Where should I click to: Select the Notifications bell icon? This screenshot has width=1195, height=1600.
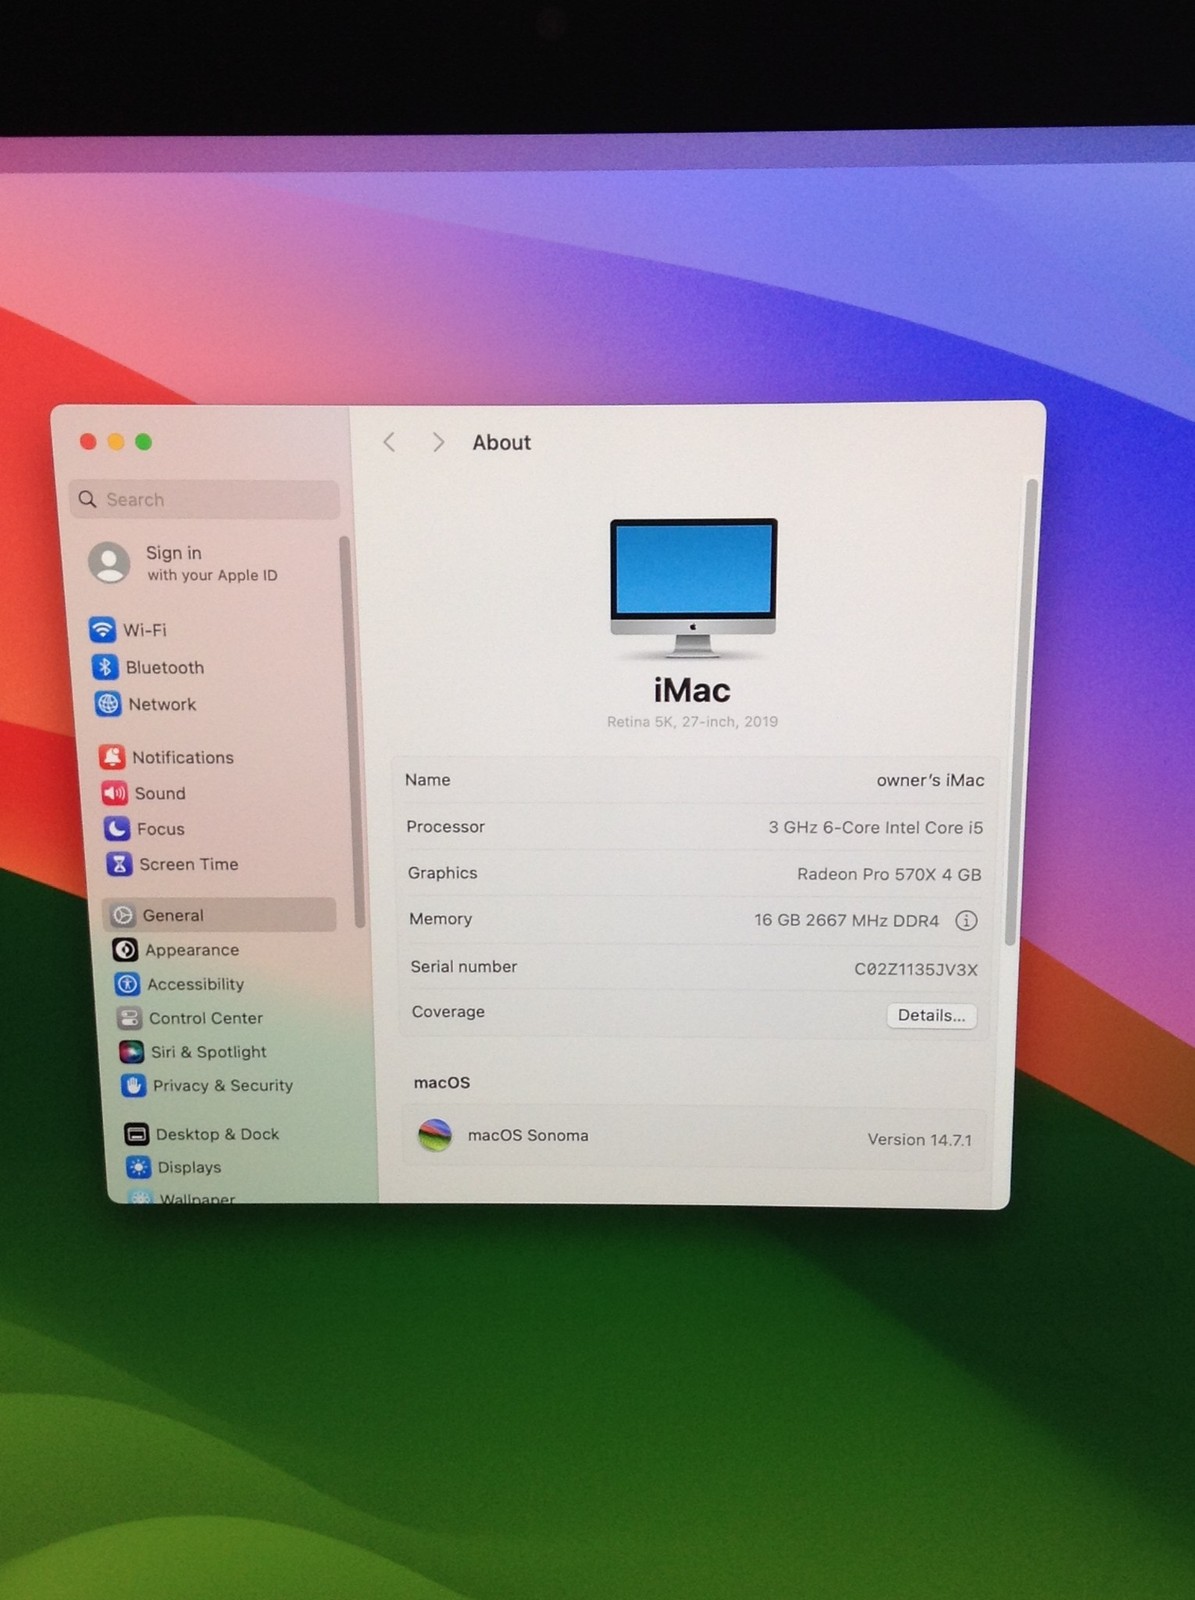[112, 757]
